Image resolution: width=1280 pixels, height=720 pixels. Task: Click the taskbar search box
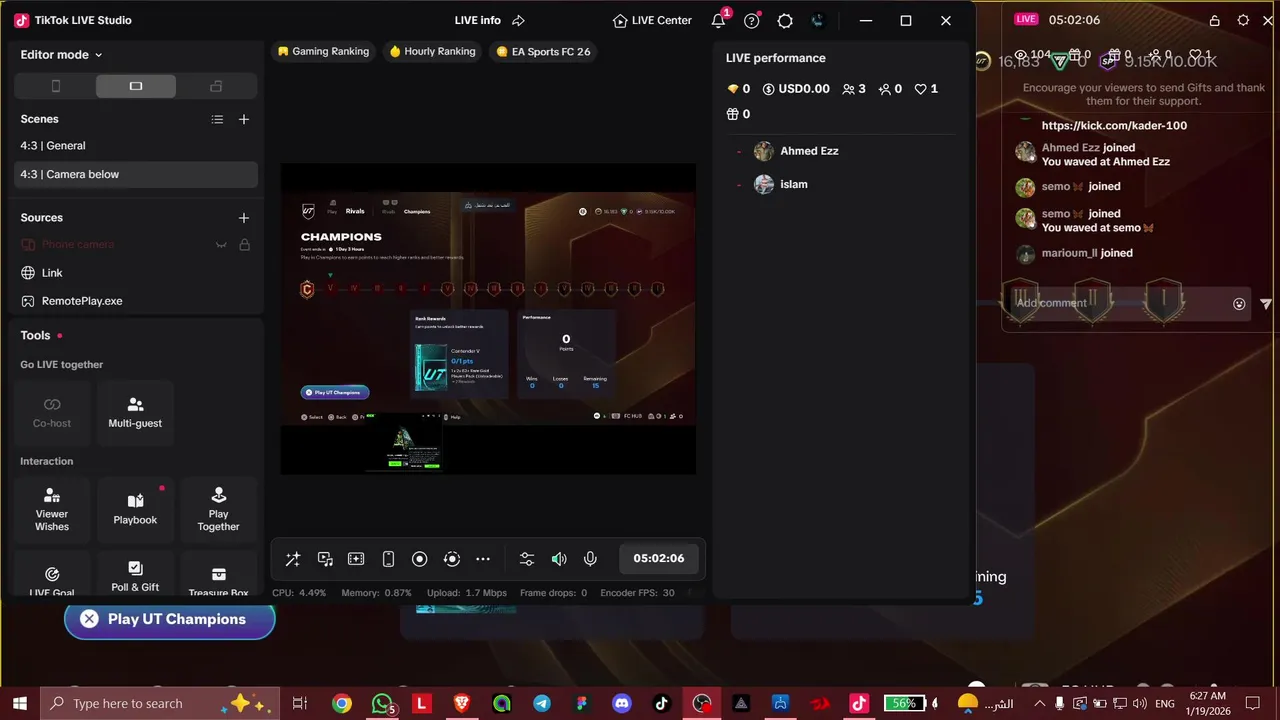(160, 703)
